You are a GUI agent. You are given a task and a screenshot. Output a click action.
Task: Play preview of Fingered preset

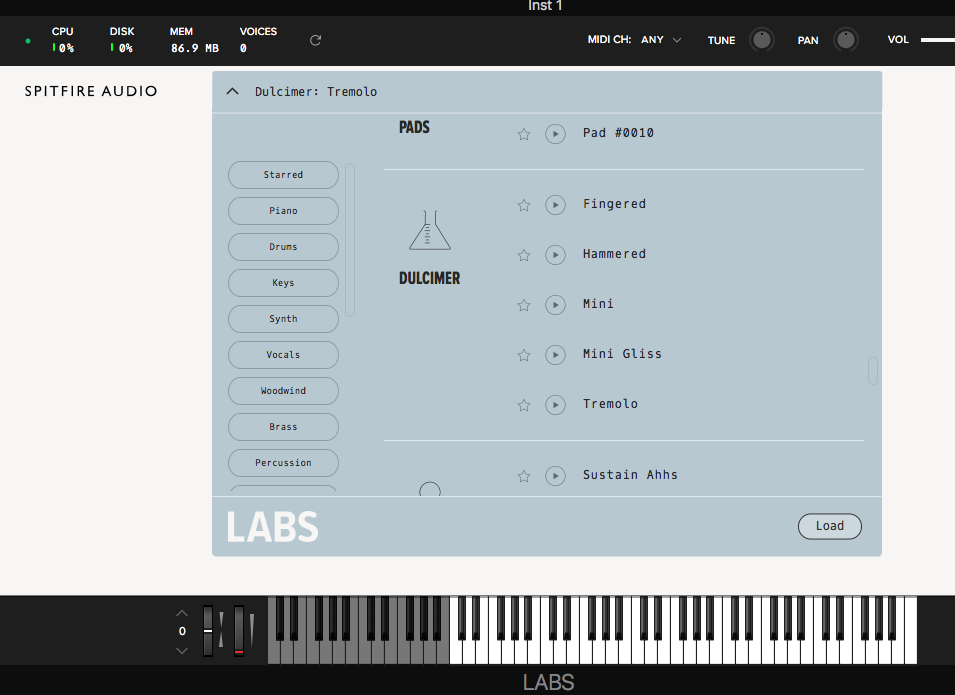[x=555, y=205]
